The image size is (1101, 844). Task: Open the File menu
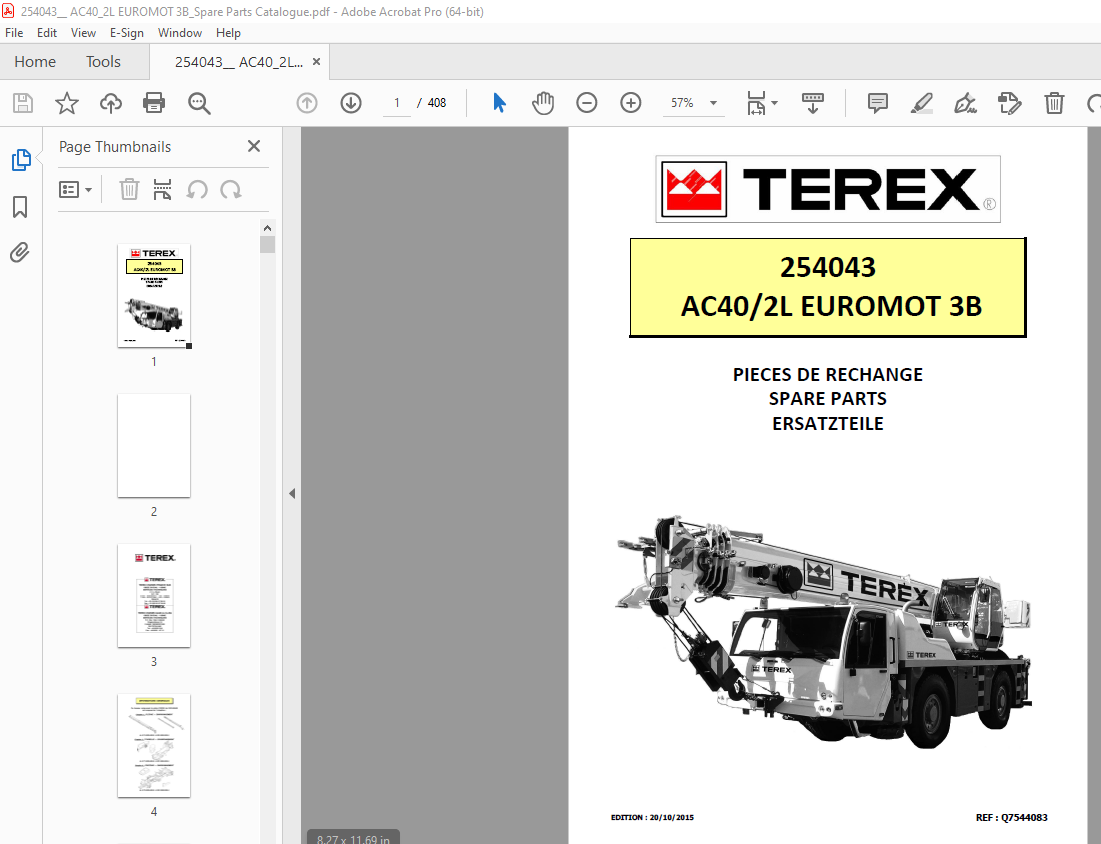coord(14,32)
